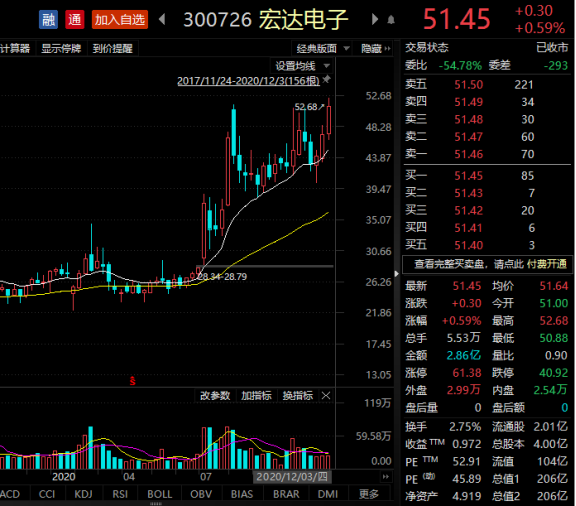The image size is (576, 506).
Task: Click the 卖三 price 51.48
Action: (x=468, y=119)
